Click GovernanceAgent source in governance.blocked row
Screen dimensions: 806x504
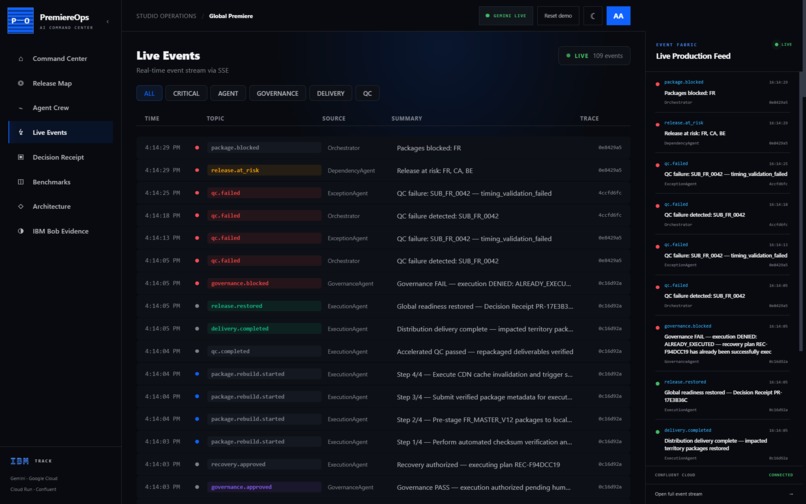pyautogui.click(x=350, y=284)
